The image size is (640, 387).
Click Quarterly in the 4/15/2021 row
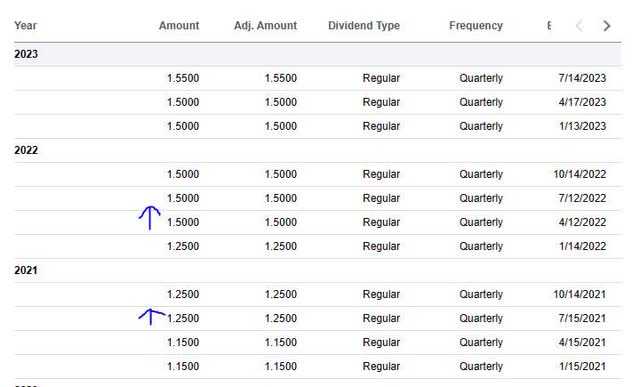click(481, 343)
